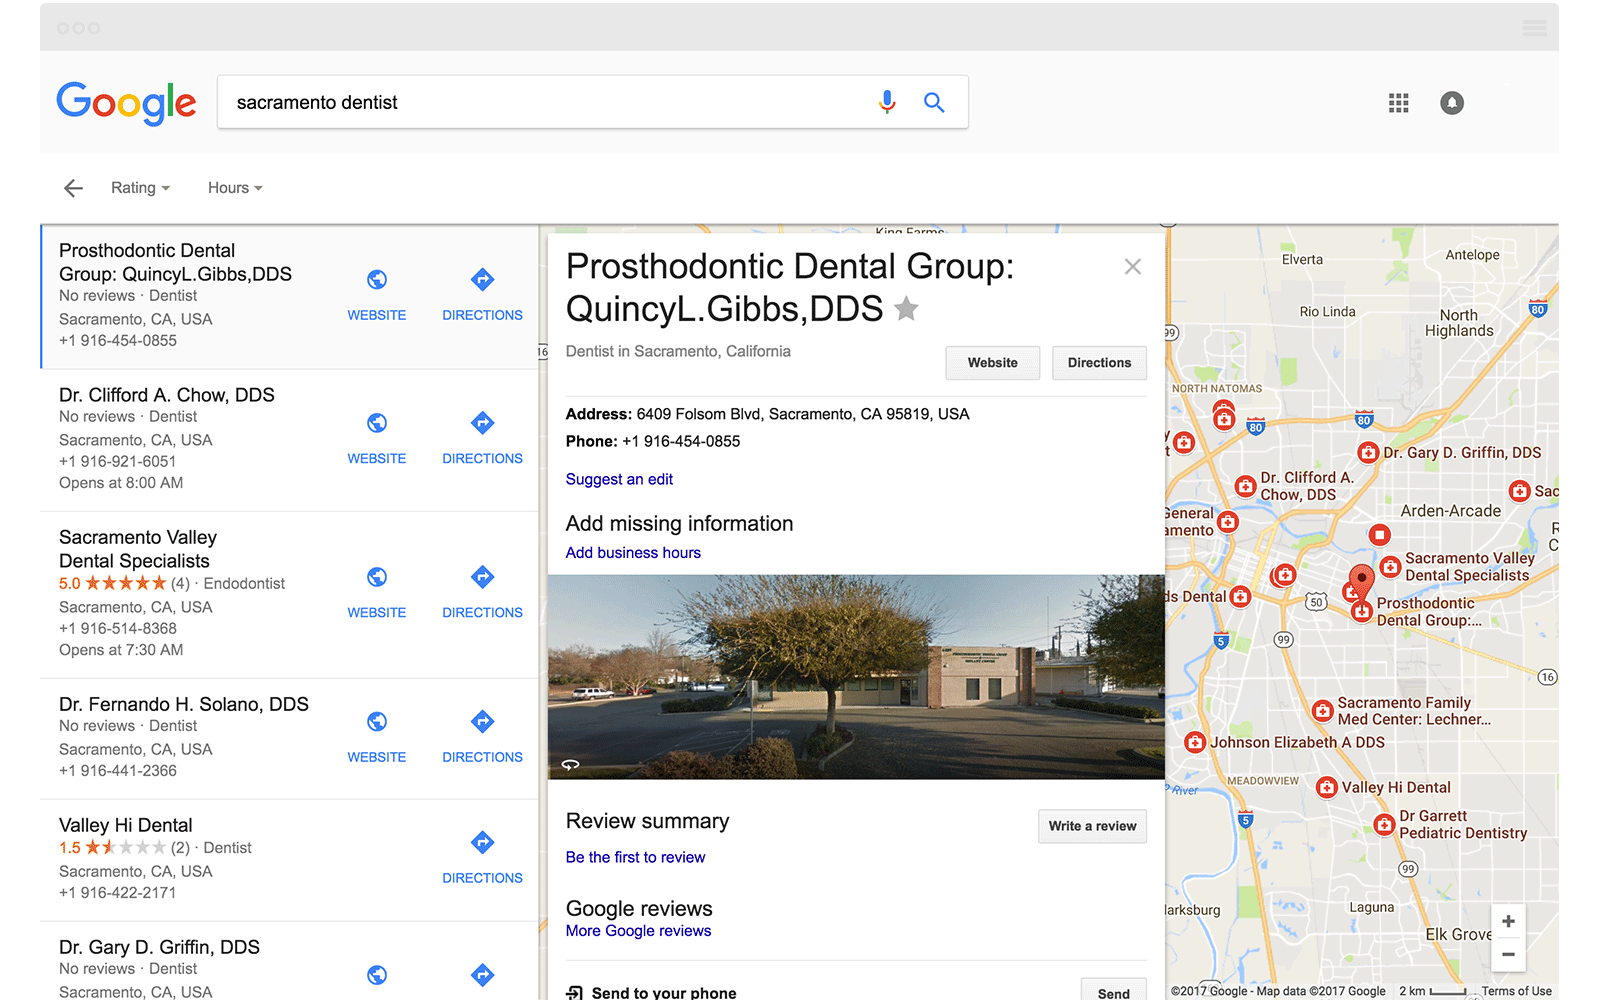Zoom out on the map
Screen dimensions: 1600x1000
(x=1508, y=954)
